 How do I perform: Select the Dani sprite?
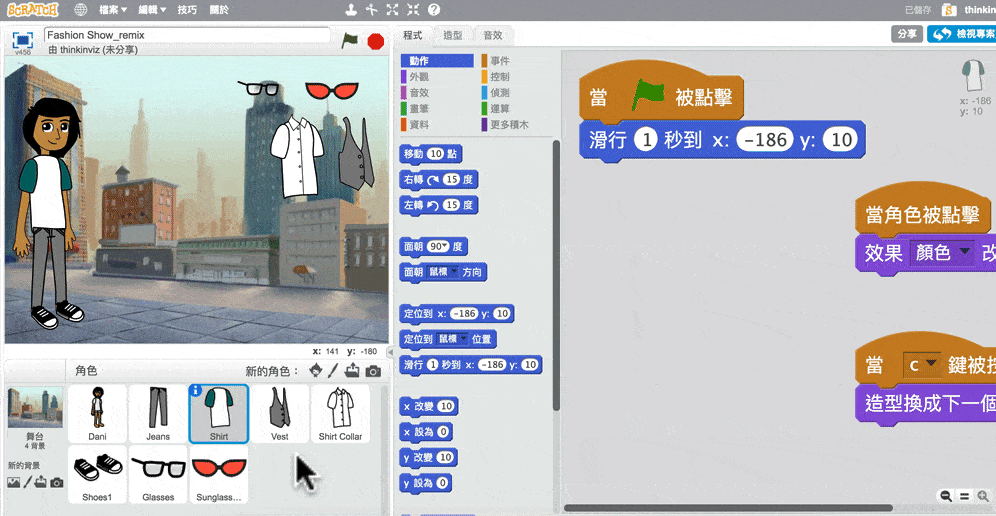coord(97,413)
